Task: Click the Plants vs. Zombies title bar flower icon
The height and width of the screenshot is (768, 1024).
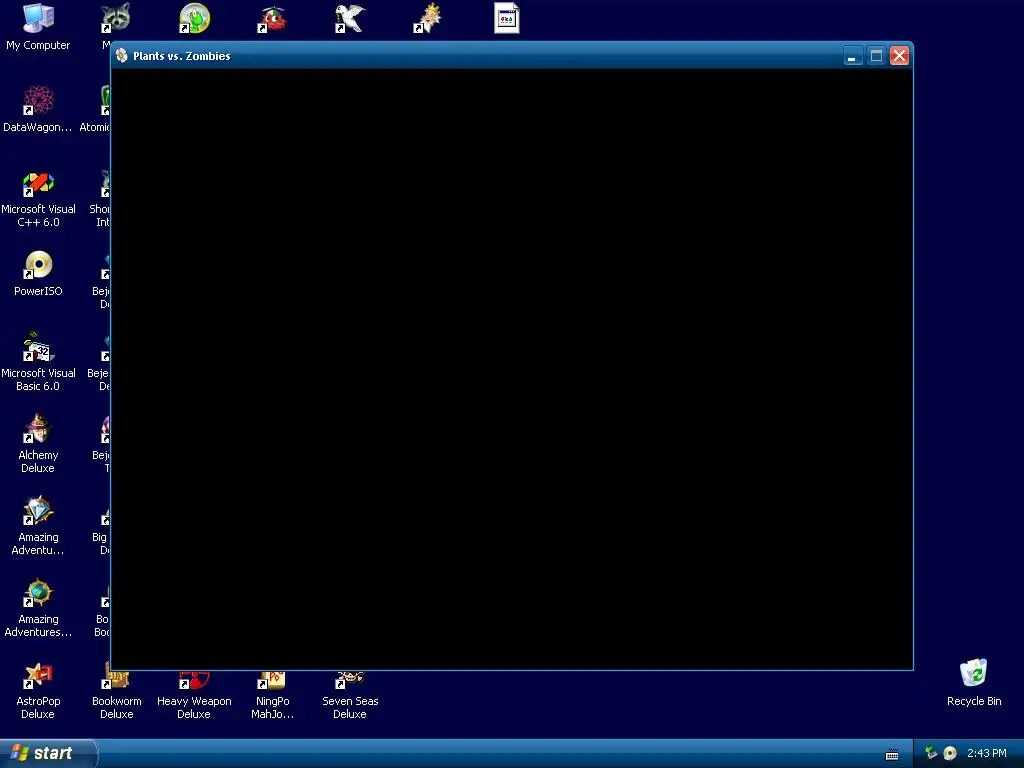Action: point(121,56)
